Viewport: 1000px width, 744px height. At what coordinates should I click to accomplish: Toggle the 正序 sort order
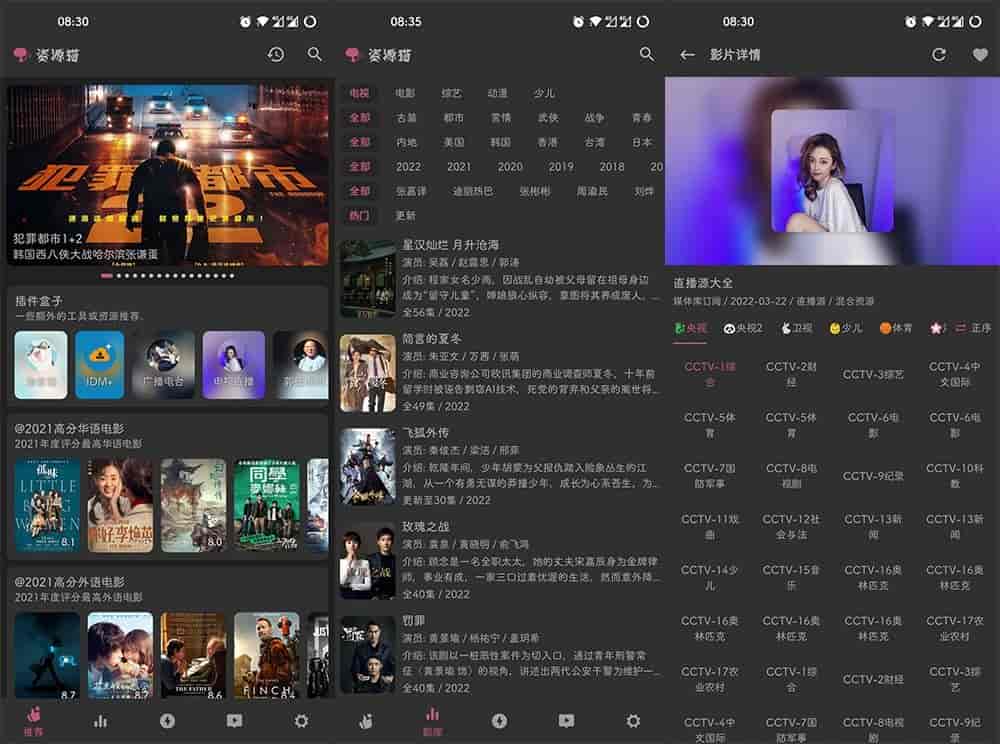974,328
